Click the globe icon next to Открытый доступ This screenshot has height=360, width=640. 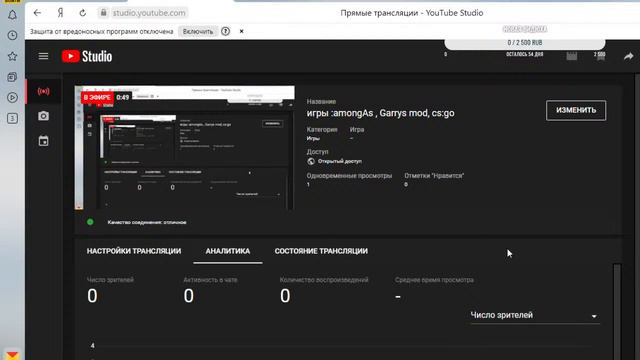311,161
